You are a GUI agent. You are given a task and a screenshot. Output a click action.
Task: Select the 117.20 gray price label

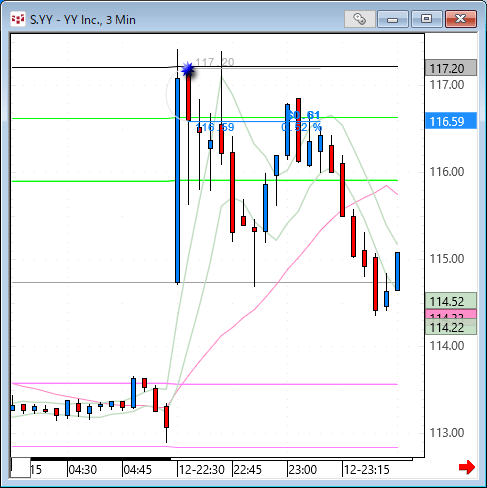451,68
